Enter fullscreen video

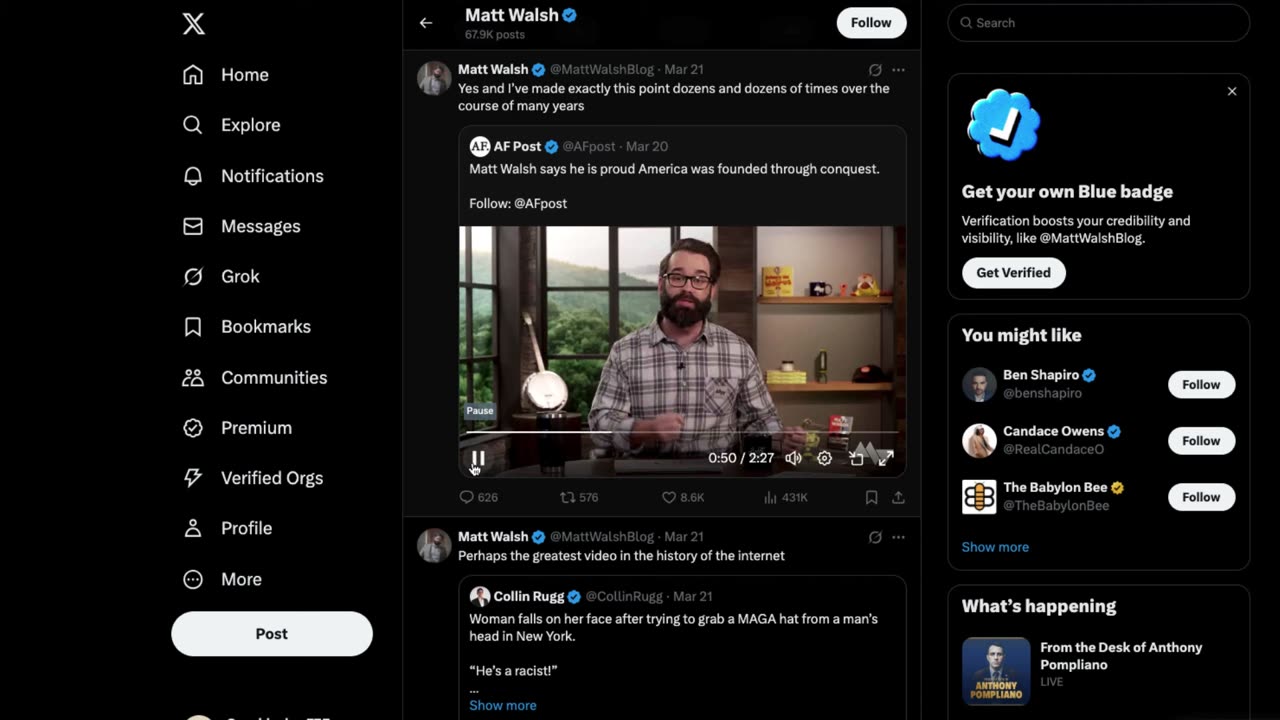pyautogui.click(x=886, y=458)
